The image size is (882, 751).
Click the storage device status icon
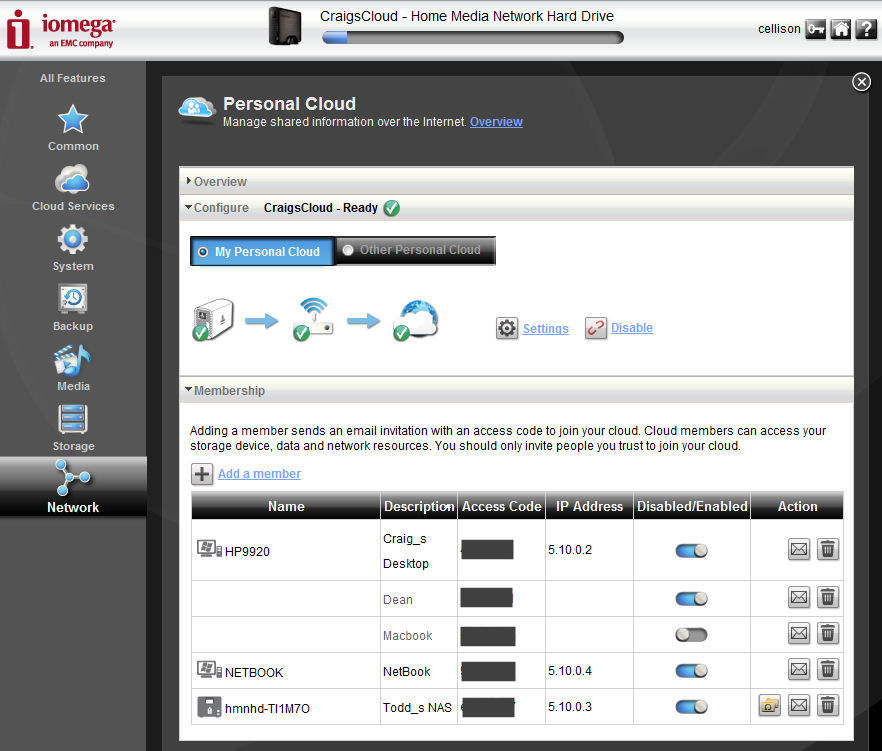pyautogui.click(x=213, y=320)
